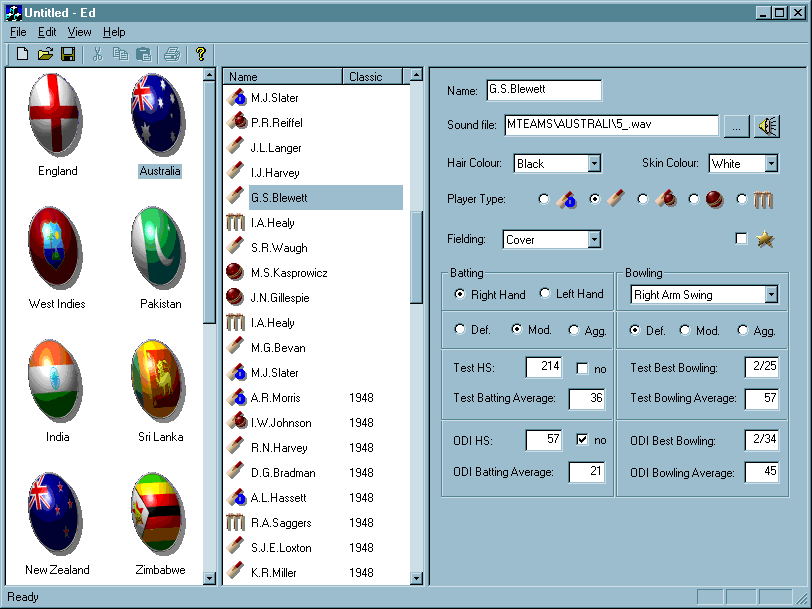Toggle the ODI HS 'no' checkbox
812x609 pixels.
tap(583, 439)
